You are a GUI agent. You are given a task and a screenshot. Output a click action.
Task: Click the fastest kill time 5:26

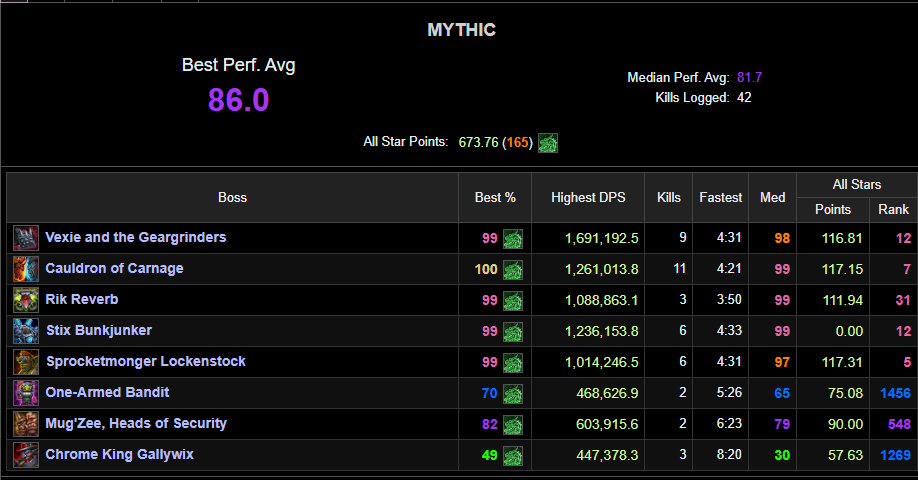pyautogui.click(x=729, y=392)
